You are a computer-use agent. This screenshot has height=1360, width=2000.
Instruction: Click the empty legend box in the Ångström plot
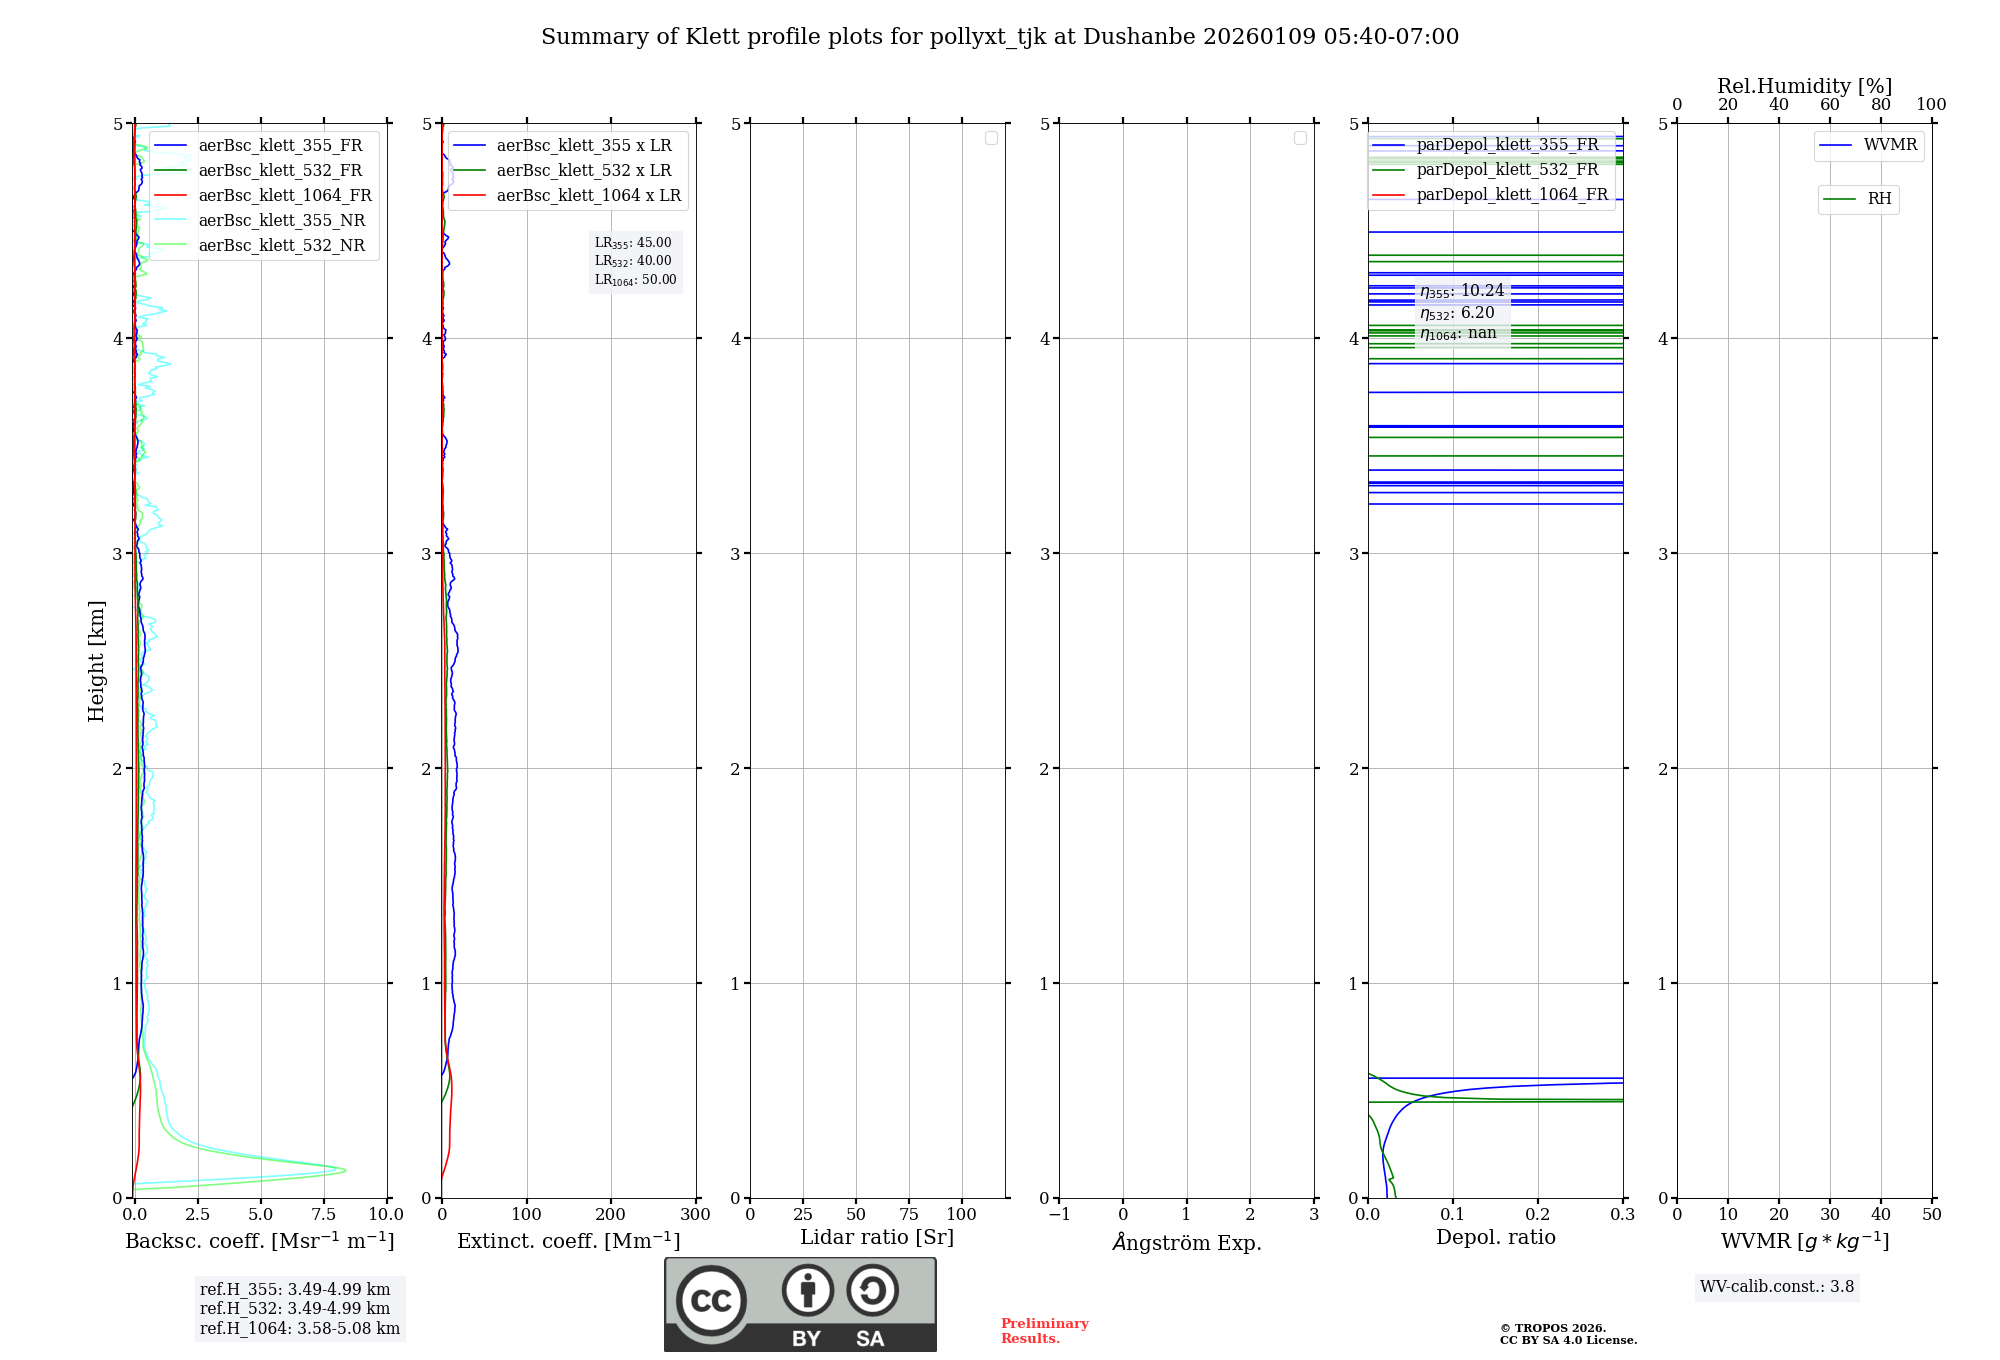point(1300,138)
